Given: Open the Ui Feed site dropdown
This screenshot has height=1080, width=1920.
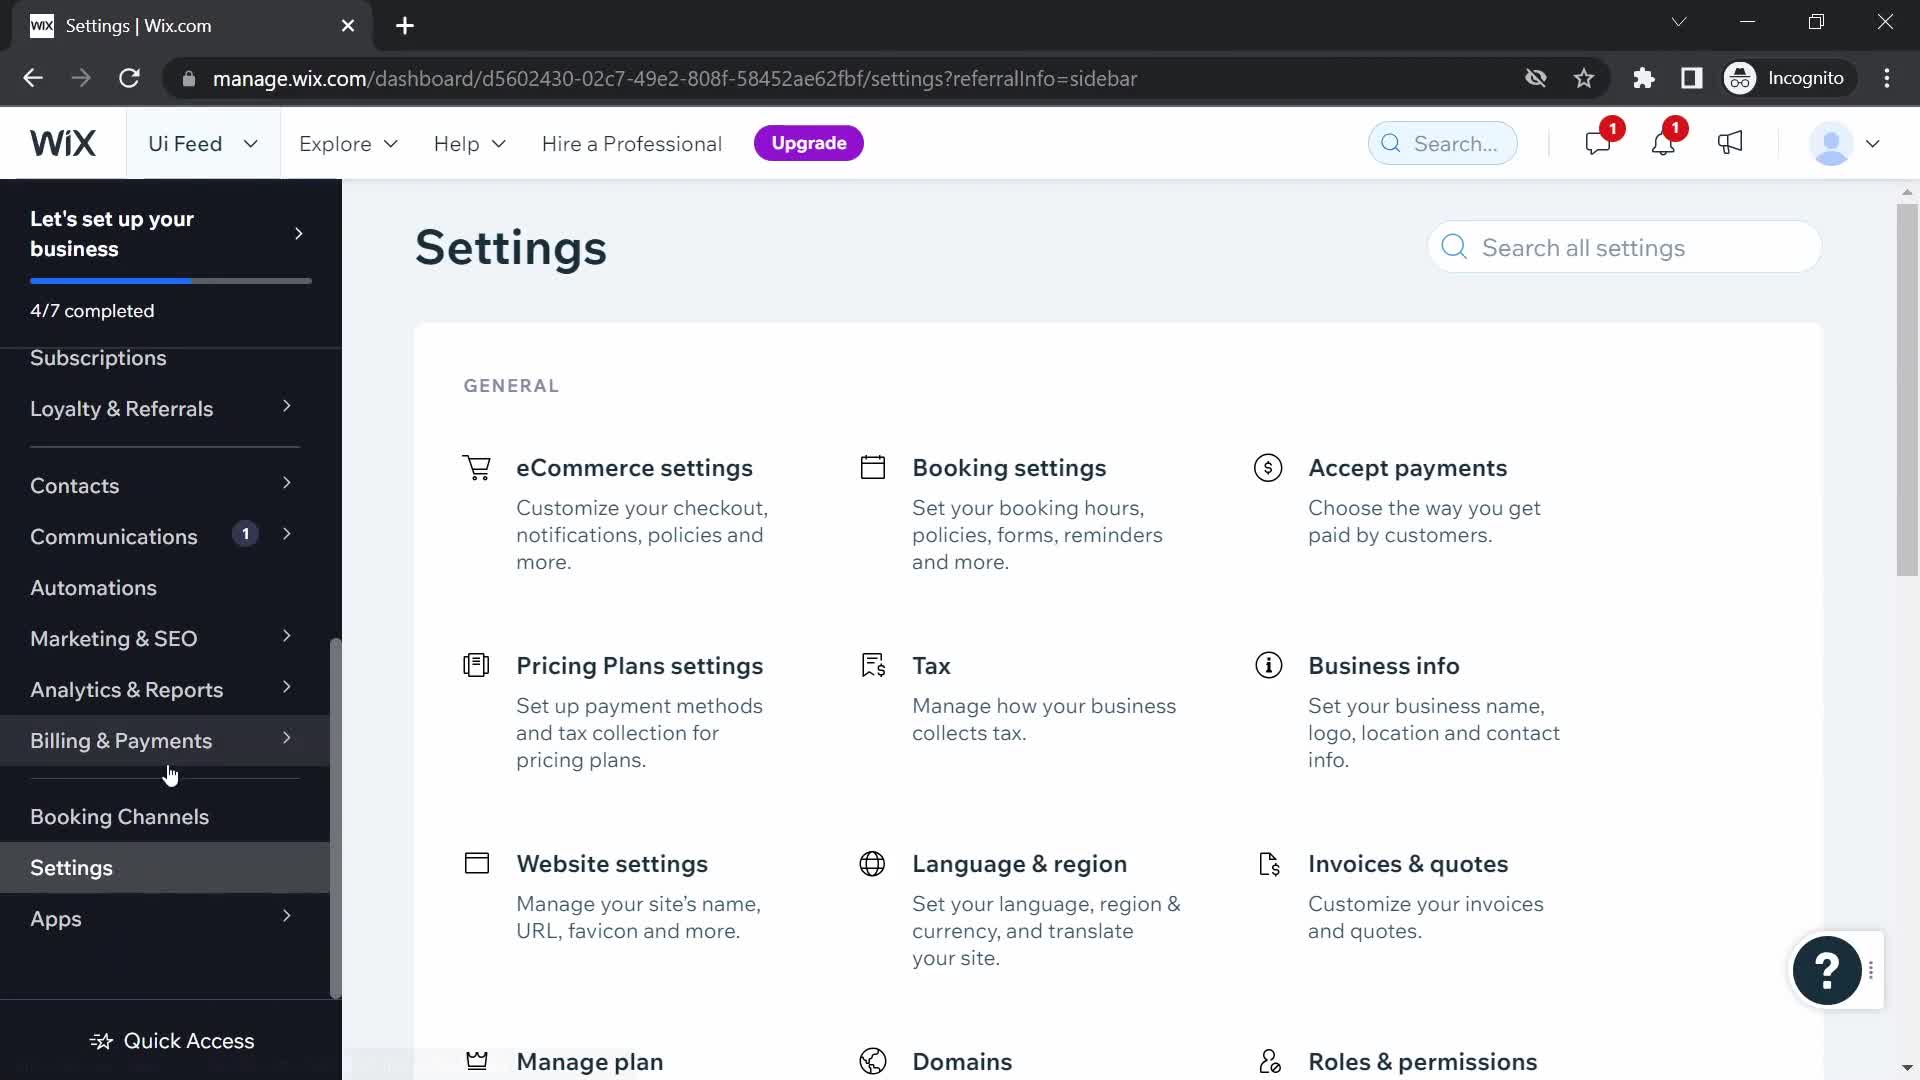Looking at the screenshot, I should click(203, 144).
